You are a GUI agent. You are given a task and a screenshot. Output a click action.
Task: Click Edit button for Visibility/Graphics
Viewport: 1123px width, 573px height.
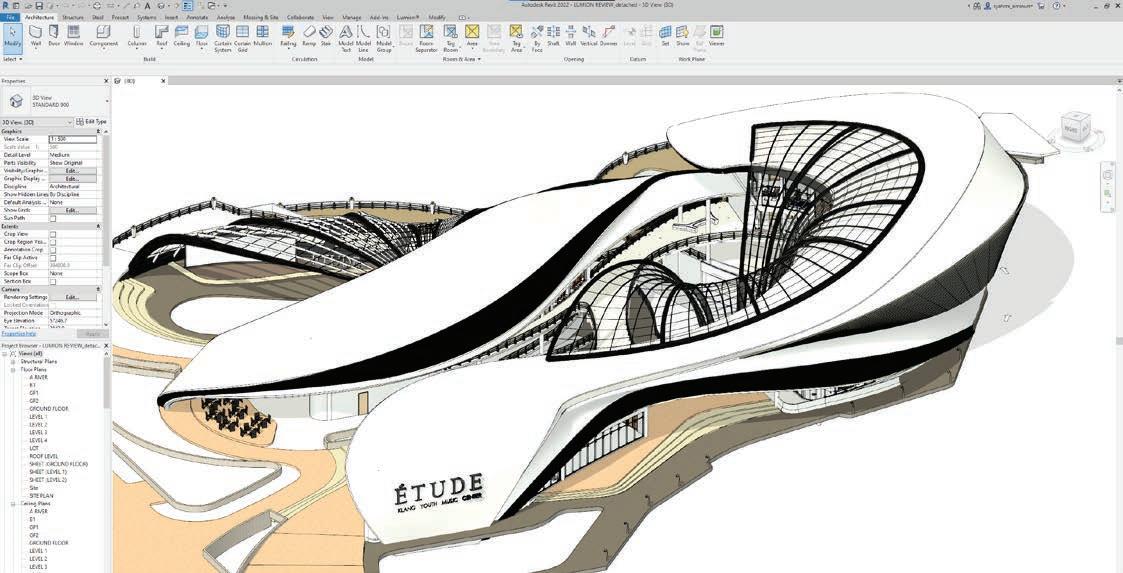click(x=72, y=171)
